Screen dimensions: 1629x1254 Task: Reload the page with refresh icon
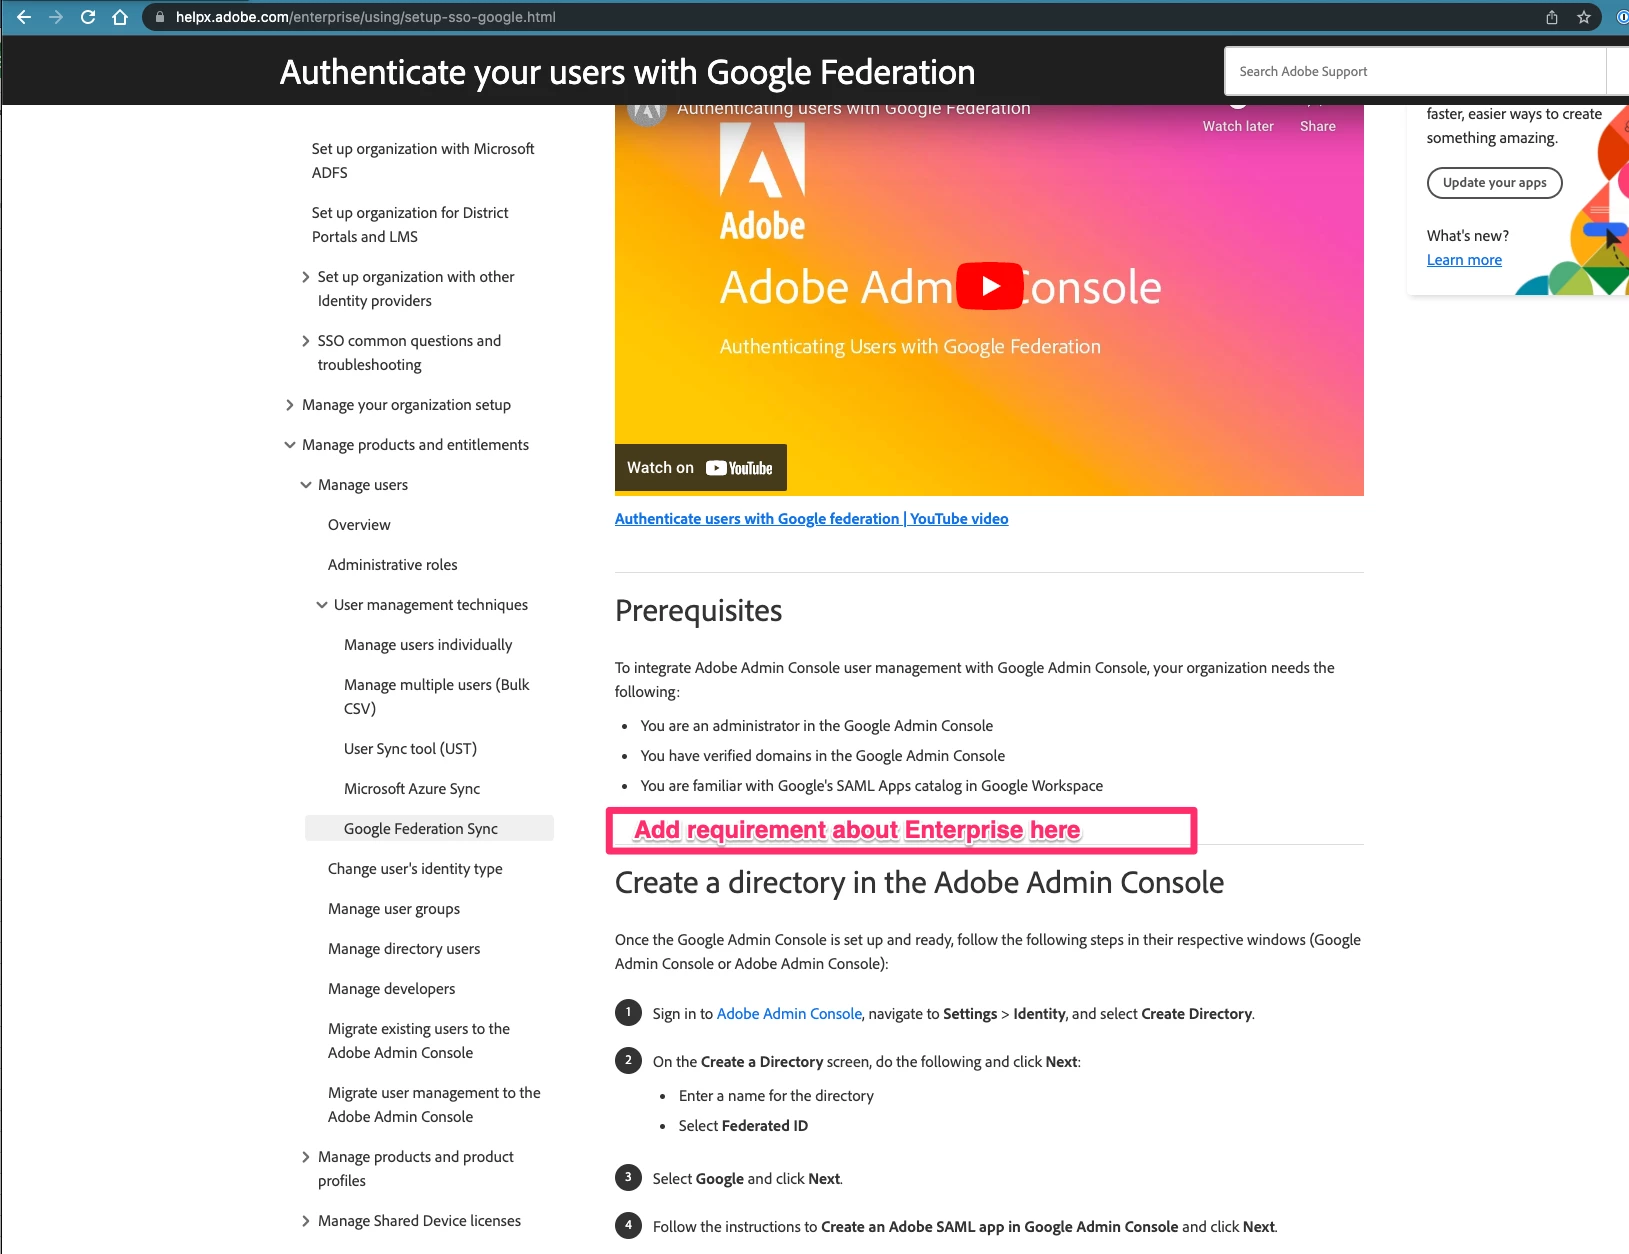[x=88, y=17]
